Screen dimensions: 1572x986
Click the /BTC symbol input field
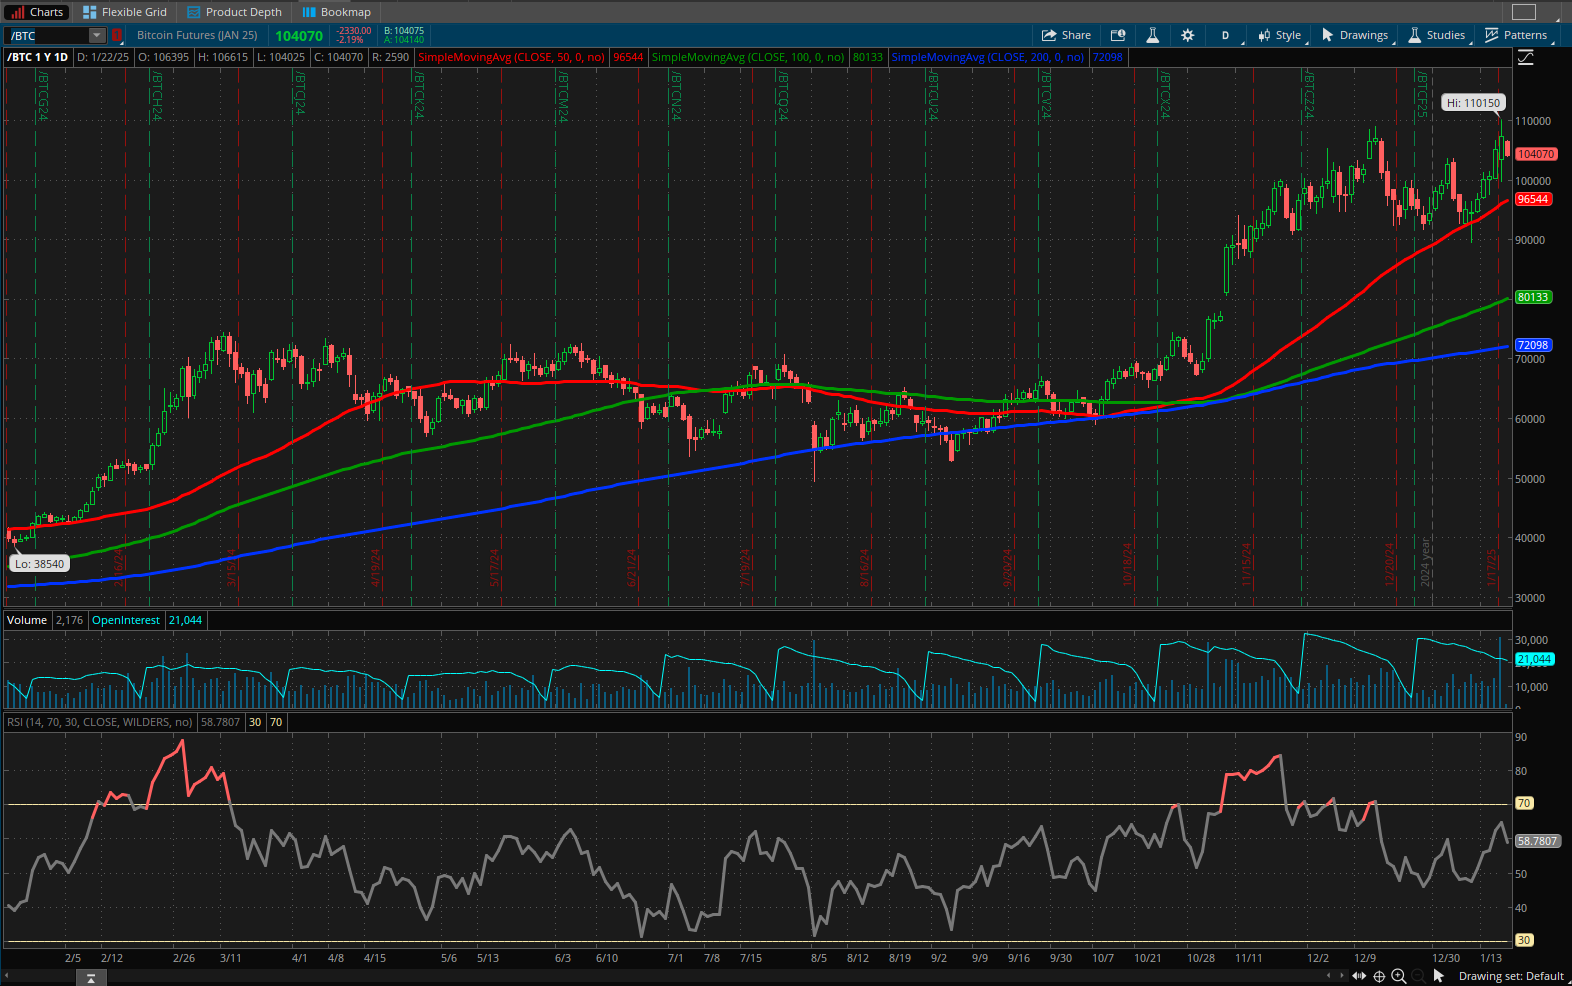point(48,36)
